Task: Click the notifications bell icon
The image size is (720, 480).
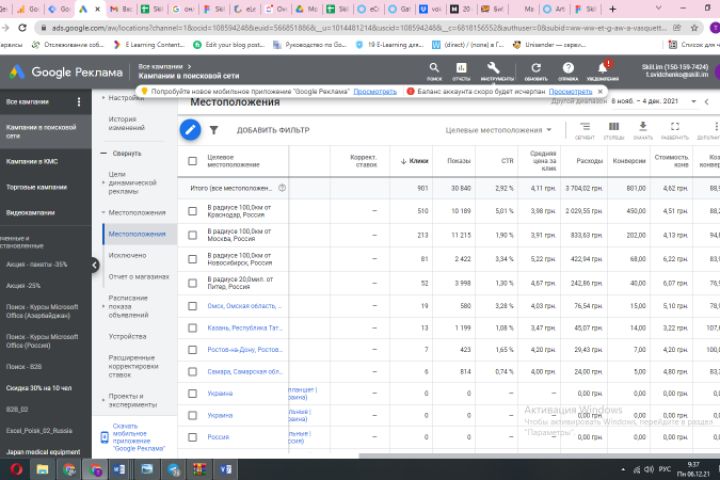Action: 602,69
